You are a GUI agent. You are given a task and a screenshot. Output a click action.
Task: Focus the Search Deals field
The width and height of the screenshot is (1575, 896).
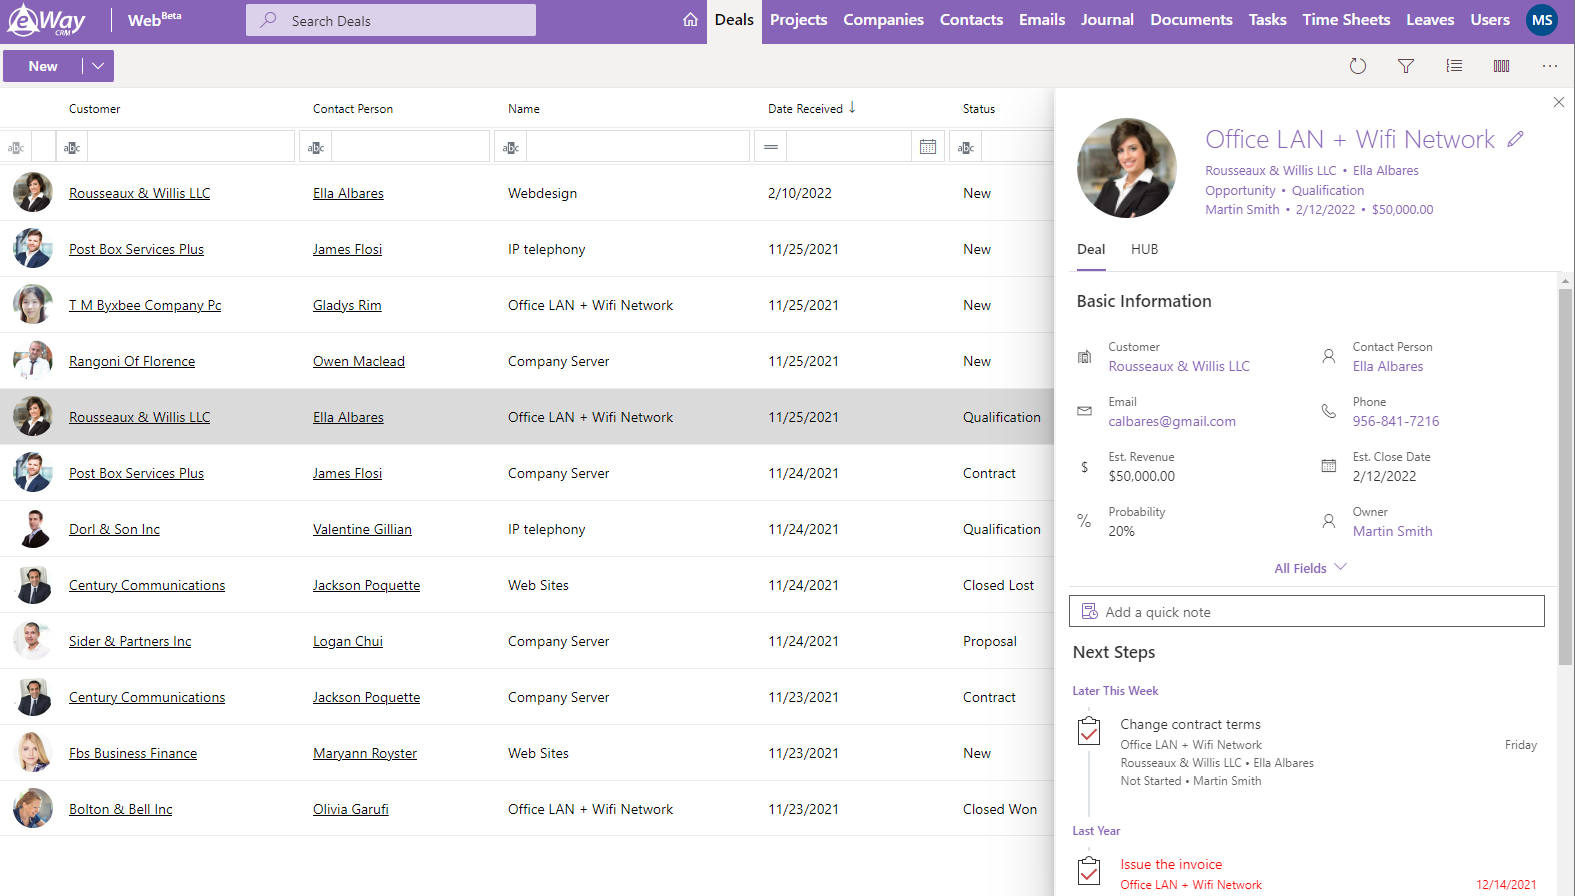coord(391,20)
